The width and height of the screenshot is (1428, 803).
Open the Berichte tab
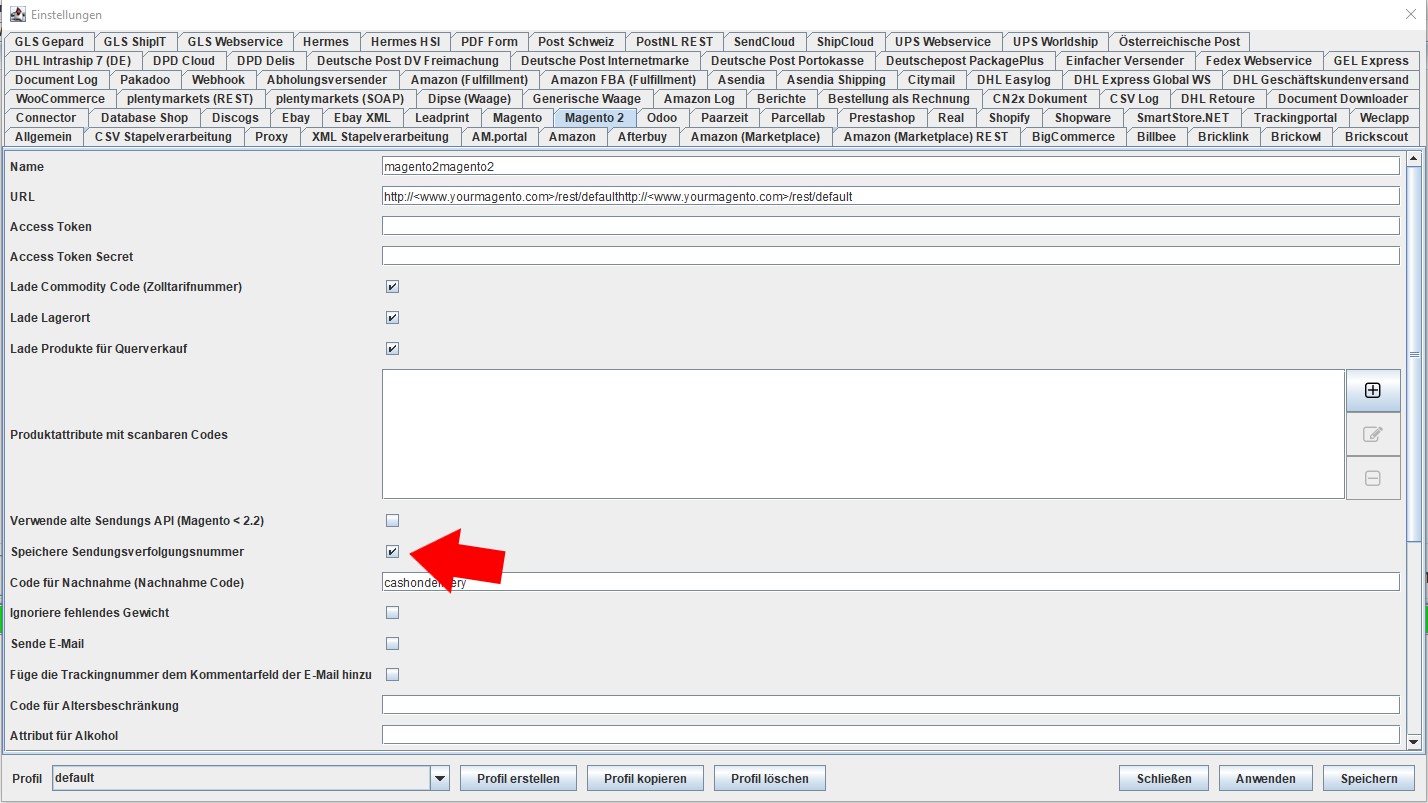point(781,99)
